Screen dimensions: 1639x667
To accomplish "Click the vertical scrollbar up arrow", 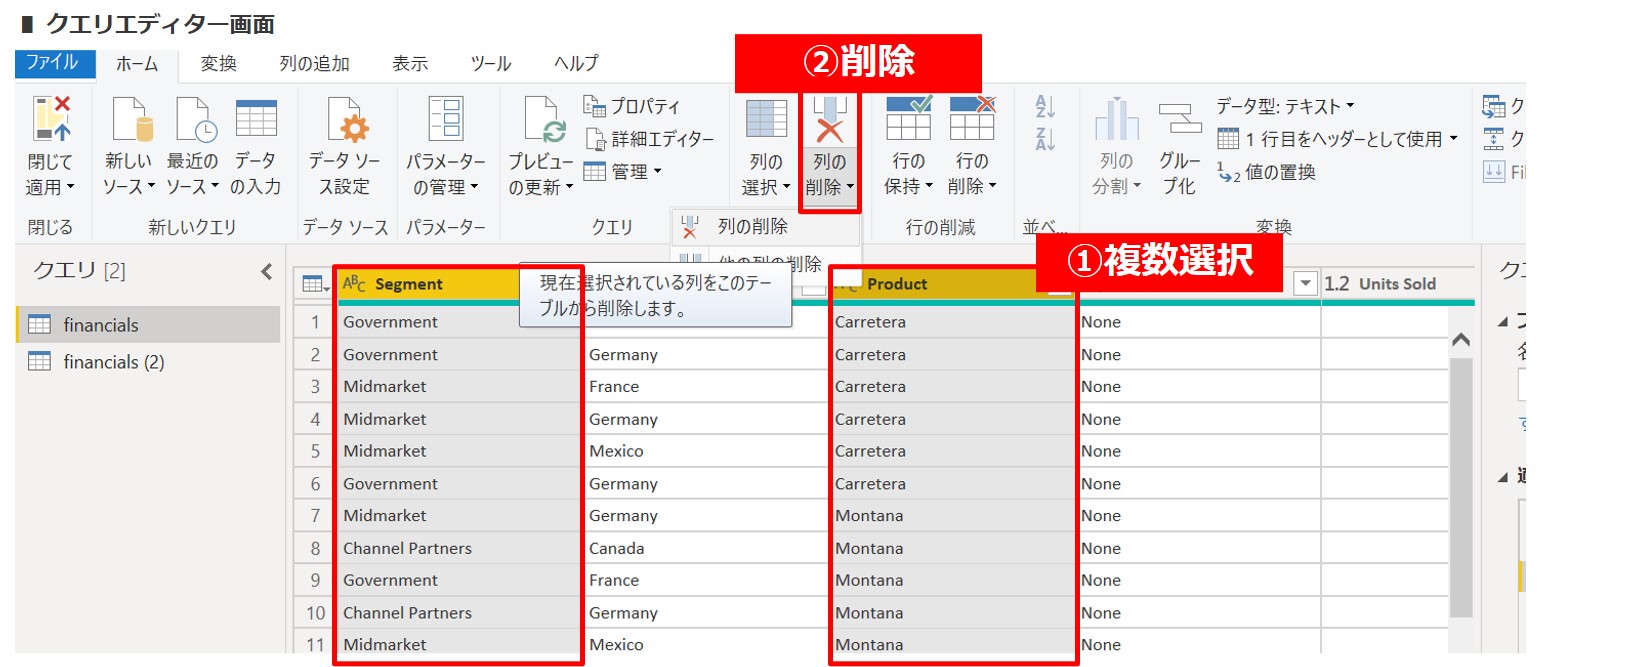I will (x=1460, y=340).
